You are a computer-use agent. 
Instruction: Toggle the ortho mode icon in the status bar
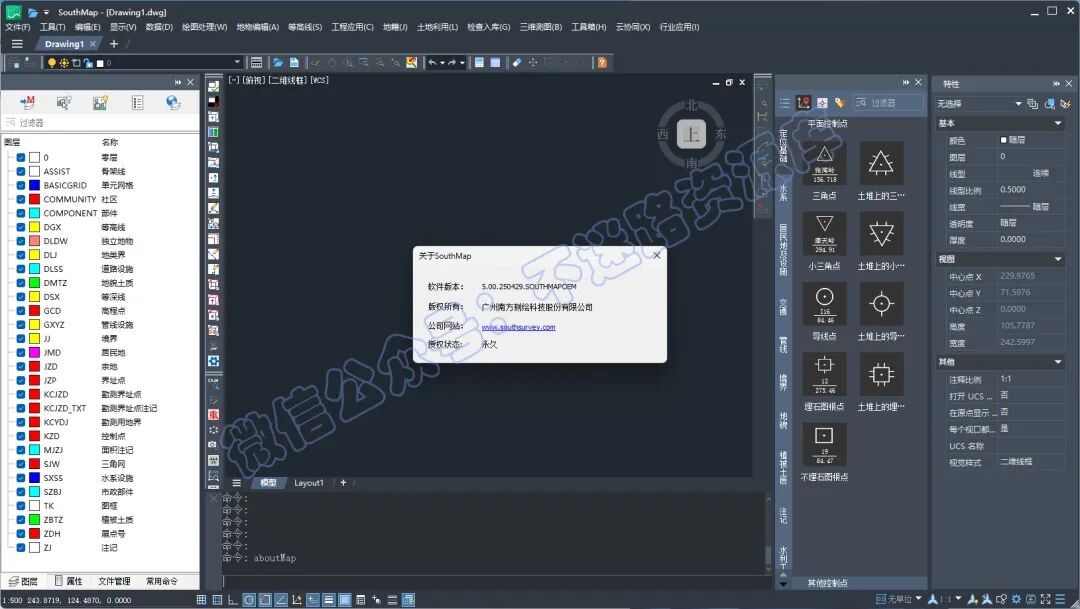click(233, 600)
